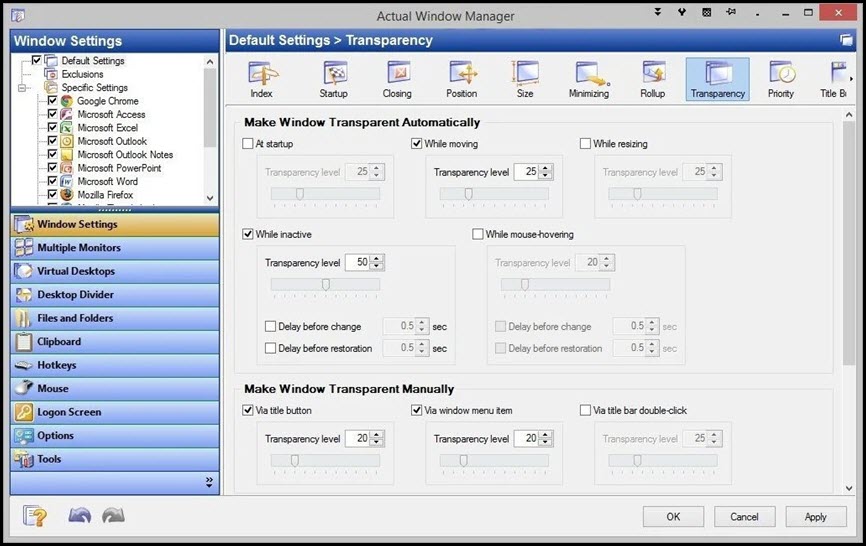The height and width of the screenshot is (546, 866).
Task: Uncheck the Via title button checkbox
Action: pyautogui.click(x=248, y=410)
